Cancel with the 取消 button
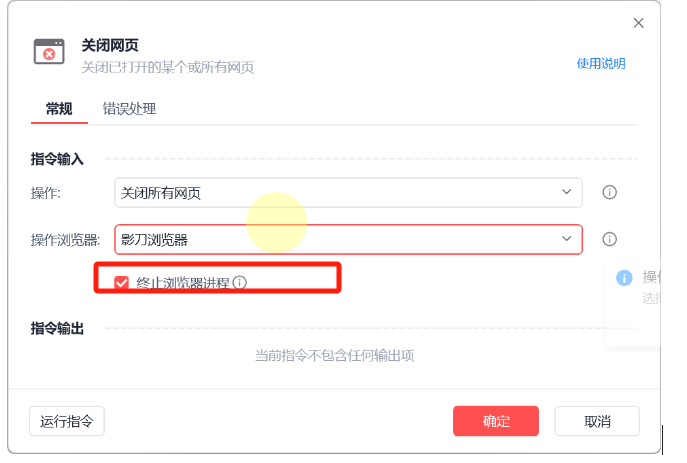687x463 pixels. [x=597, y=421]
